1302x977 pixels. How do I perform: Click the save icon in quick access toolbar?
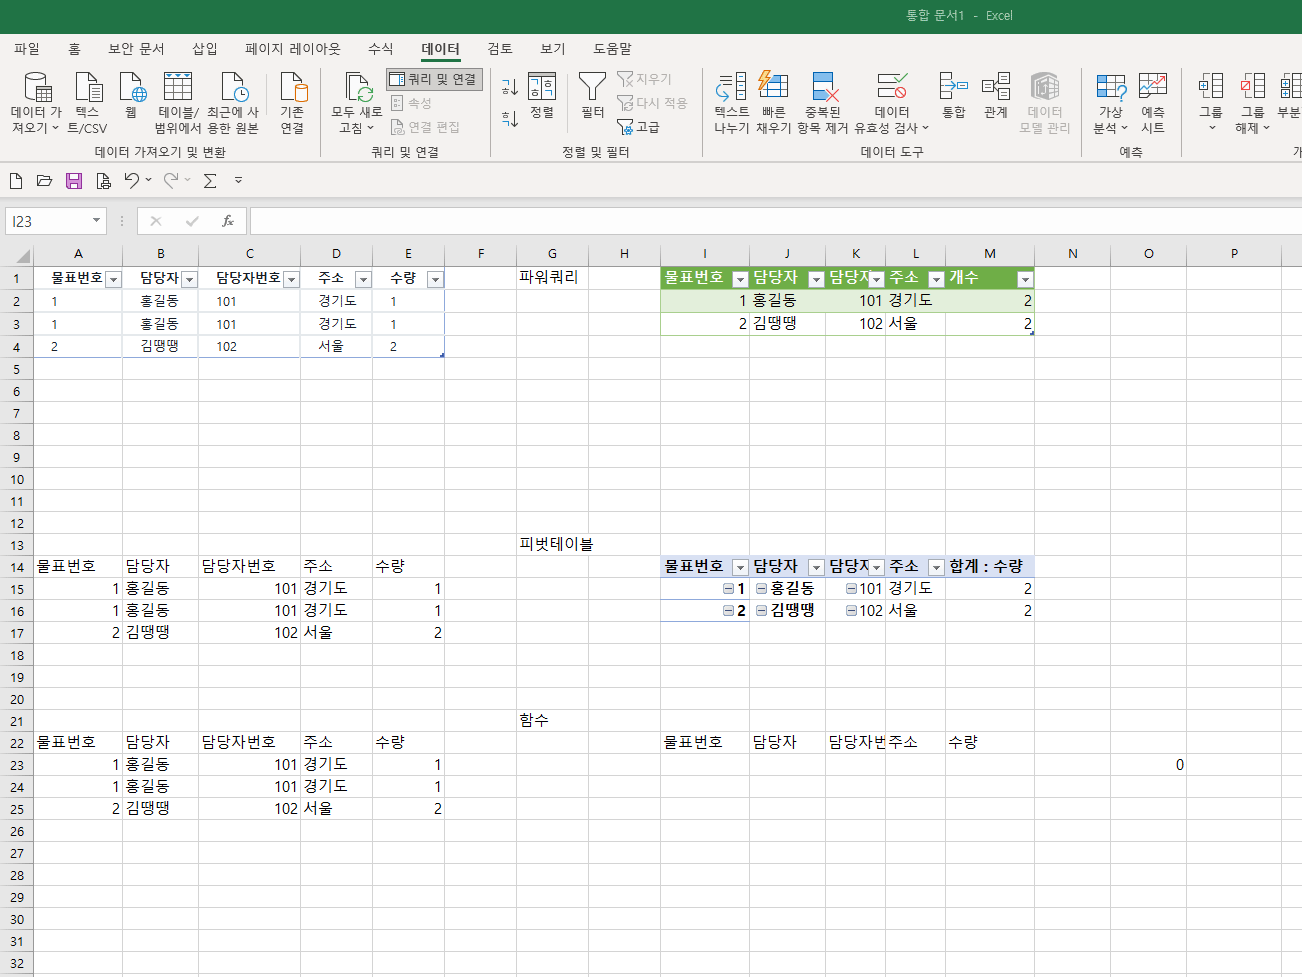pos(74,181)
